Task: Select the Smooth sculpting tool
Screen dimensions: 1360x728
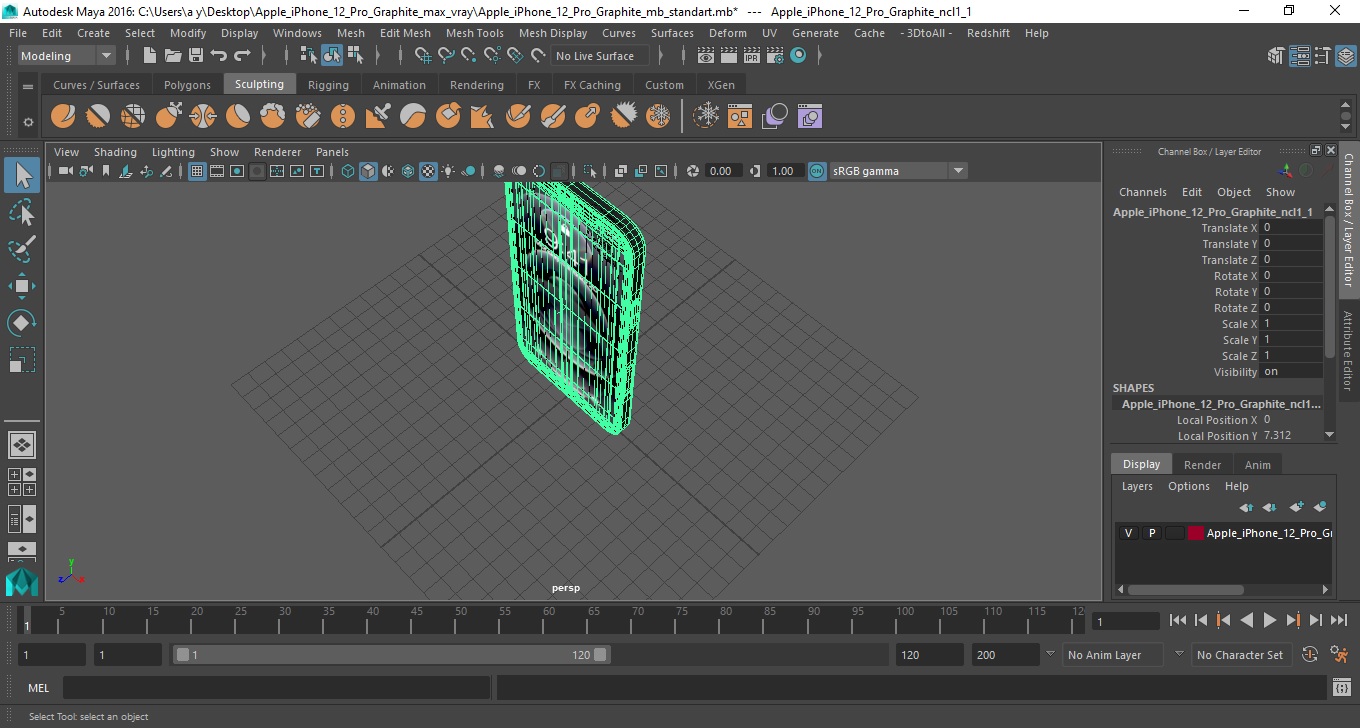Action: 98,117
